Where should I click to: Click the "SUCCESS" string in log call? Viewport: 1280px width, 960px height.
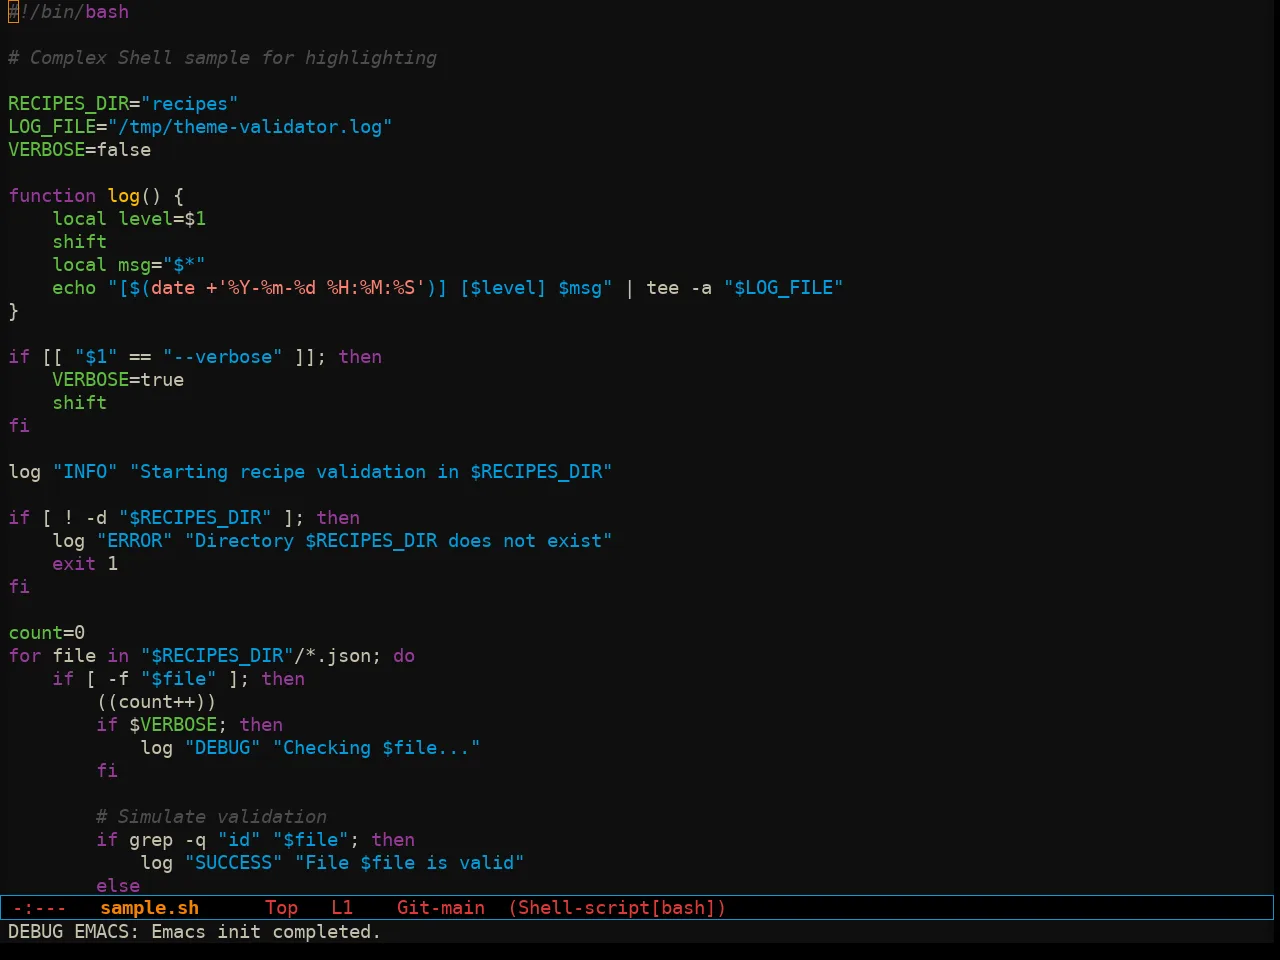pyautogui.click(x=233, y=863)
